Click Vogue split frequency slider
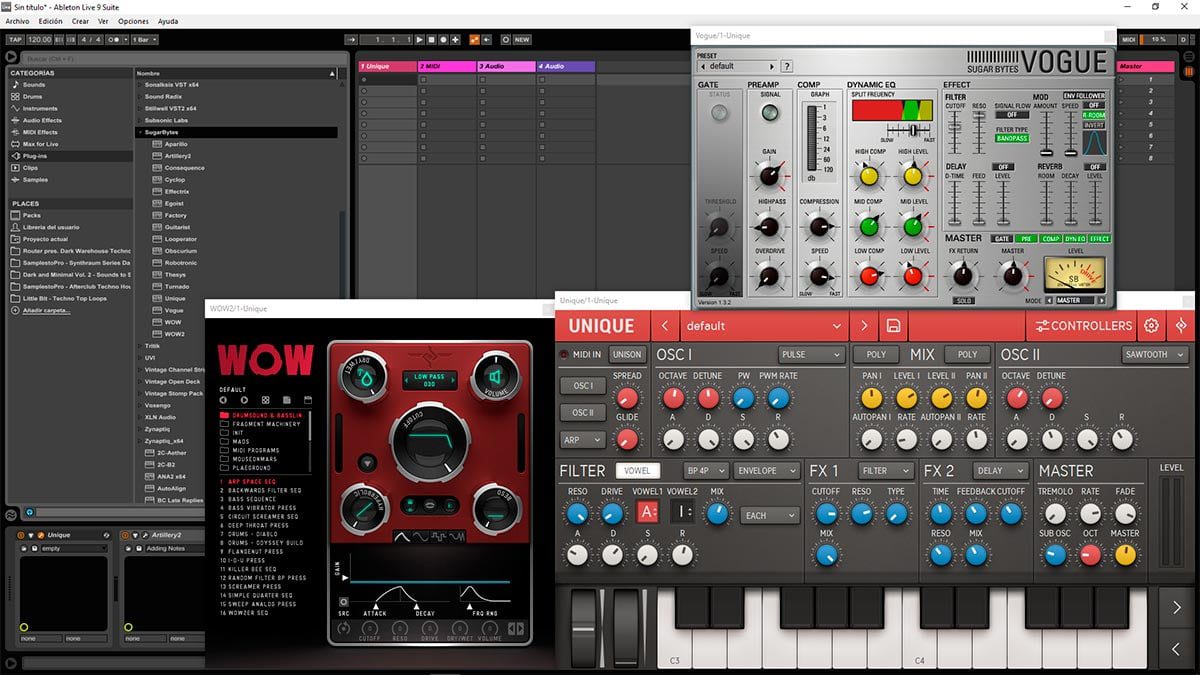This screenshot has height=675, width=1200. pyautogui.click(x=913, y=131)
